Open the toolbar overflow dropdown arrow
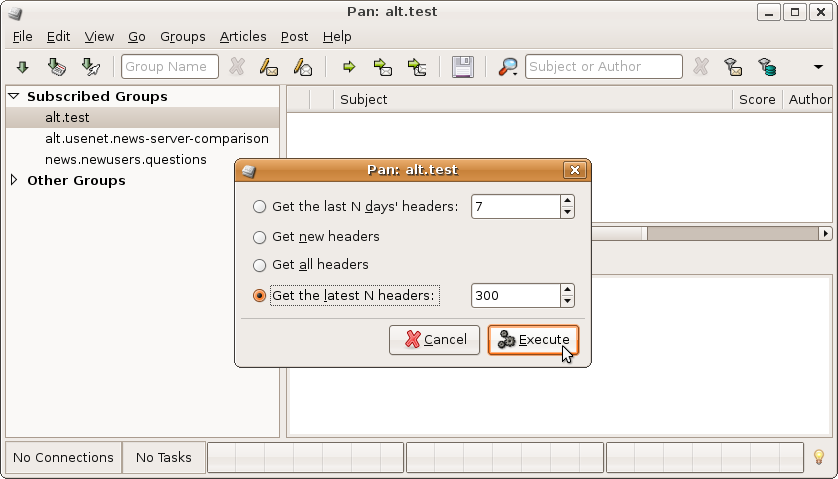 [818, 67]
